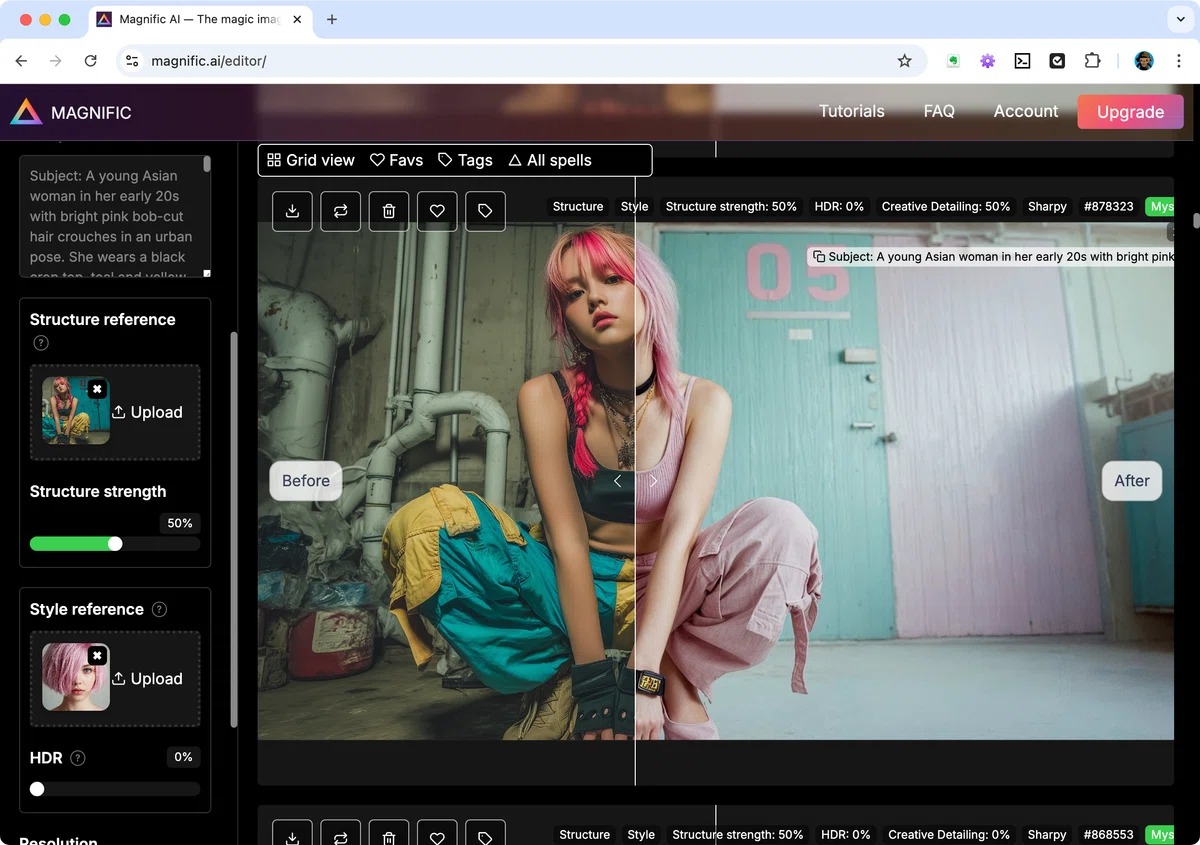
Task: Open the Account menu
Action: [1026, 112]
